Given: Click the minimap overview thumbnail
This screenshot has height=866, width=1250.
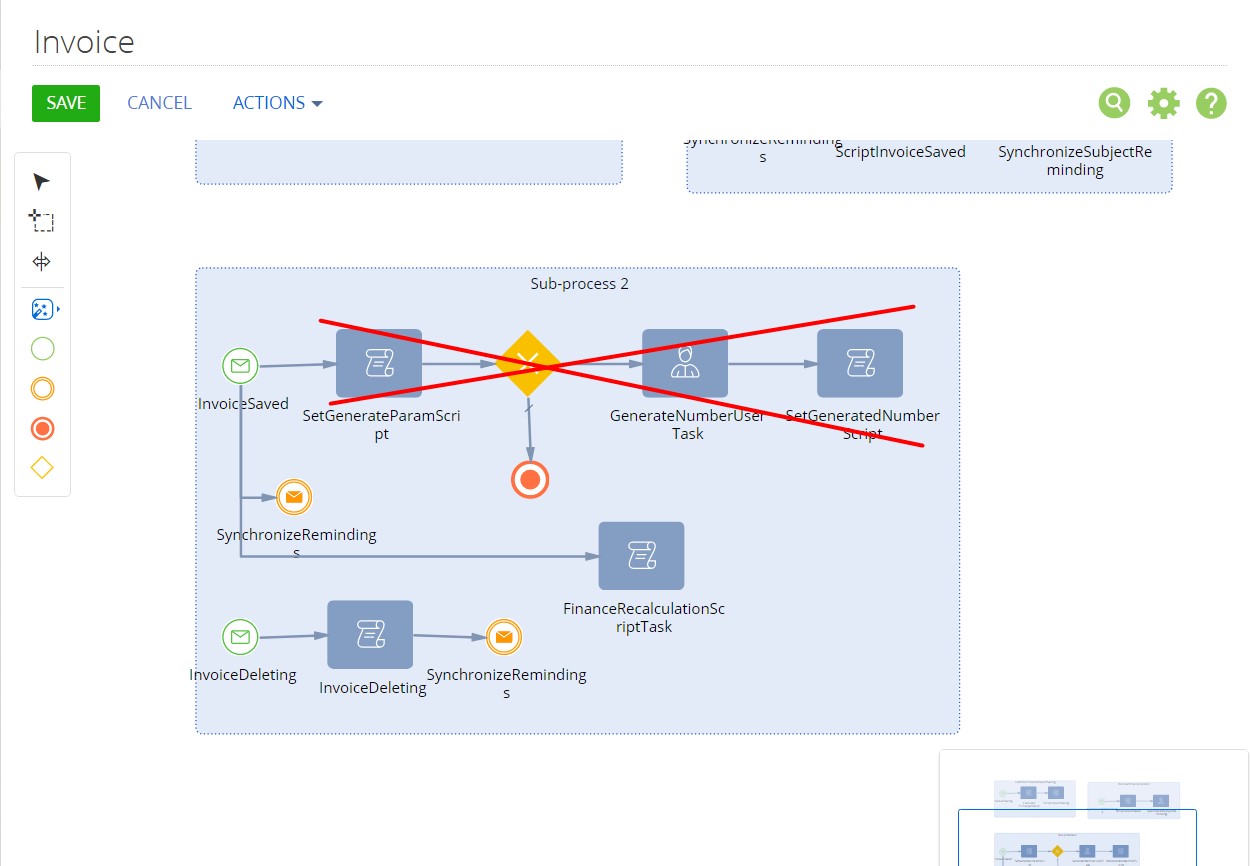Looking at the screenshot, I should point(1094,808).
